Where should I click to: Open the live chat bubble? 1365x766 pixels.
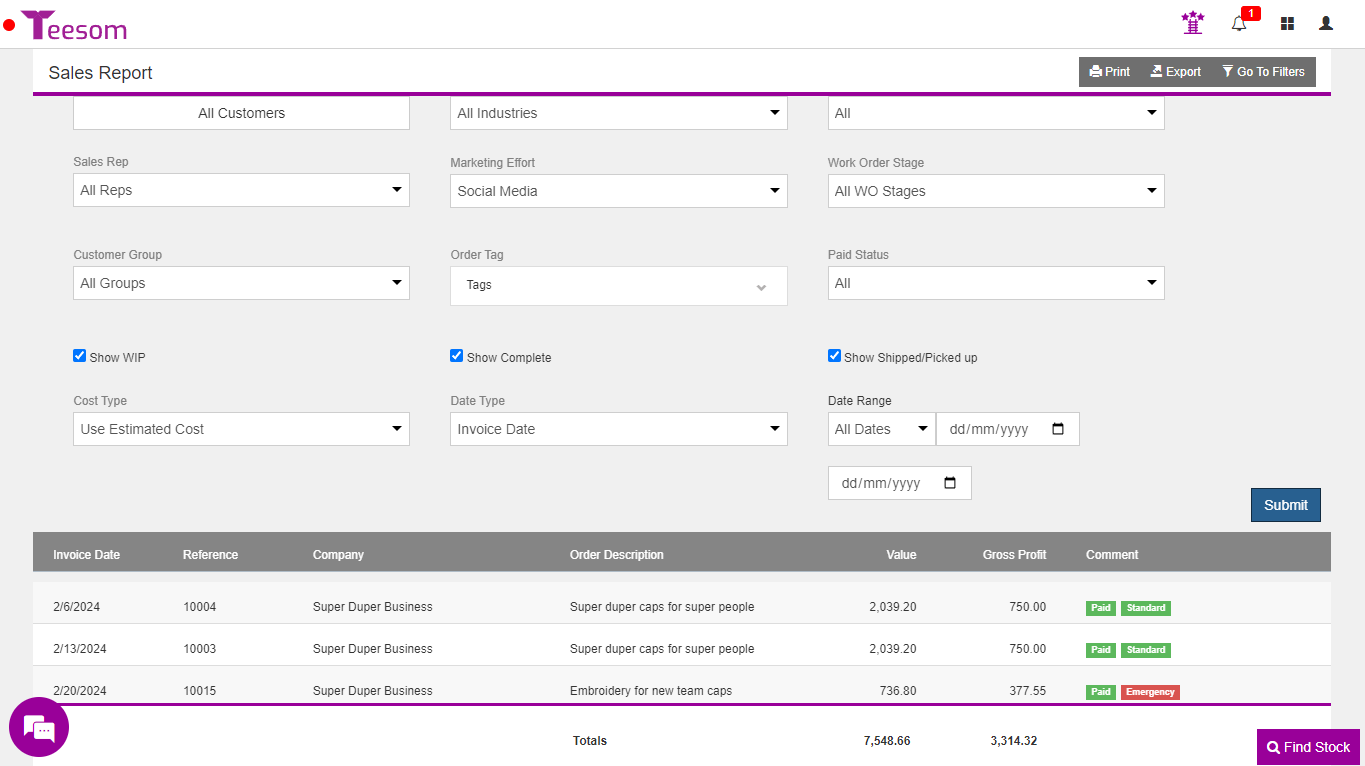tap(39, 727)
